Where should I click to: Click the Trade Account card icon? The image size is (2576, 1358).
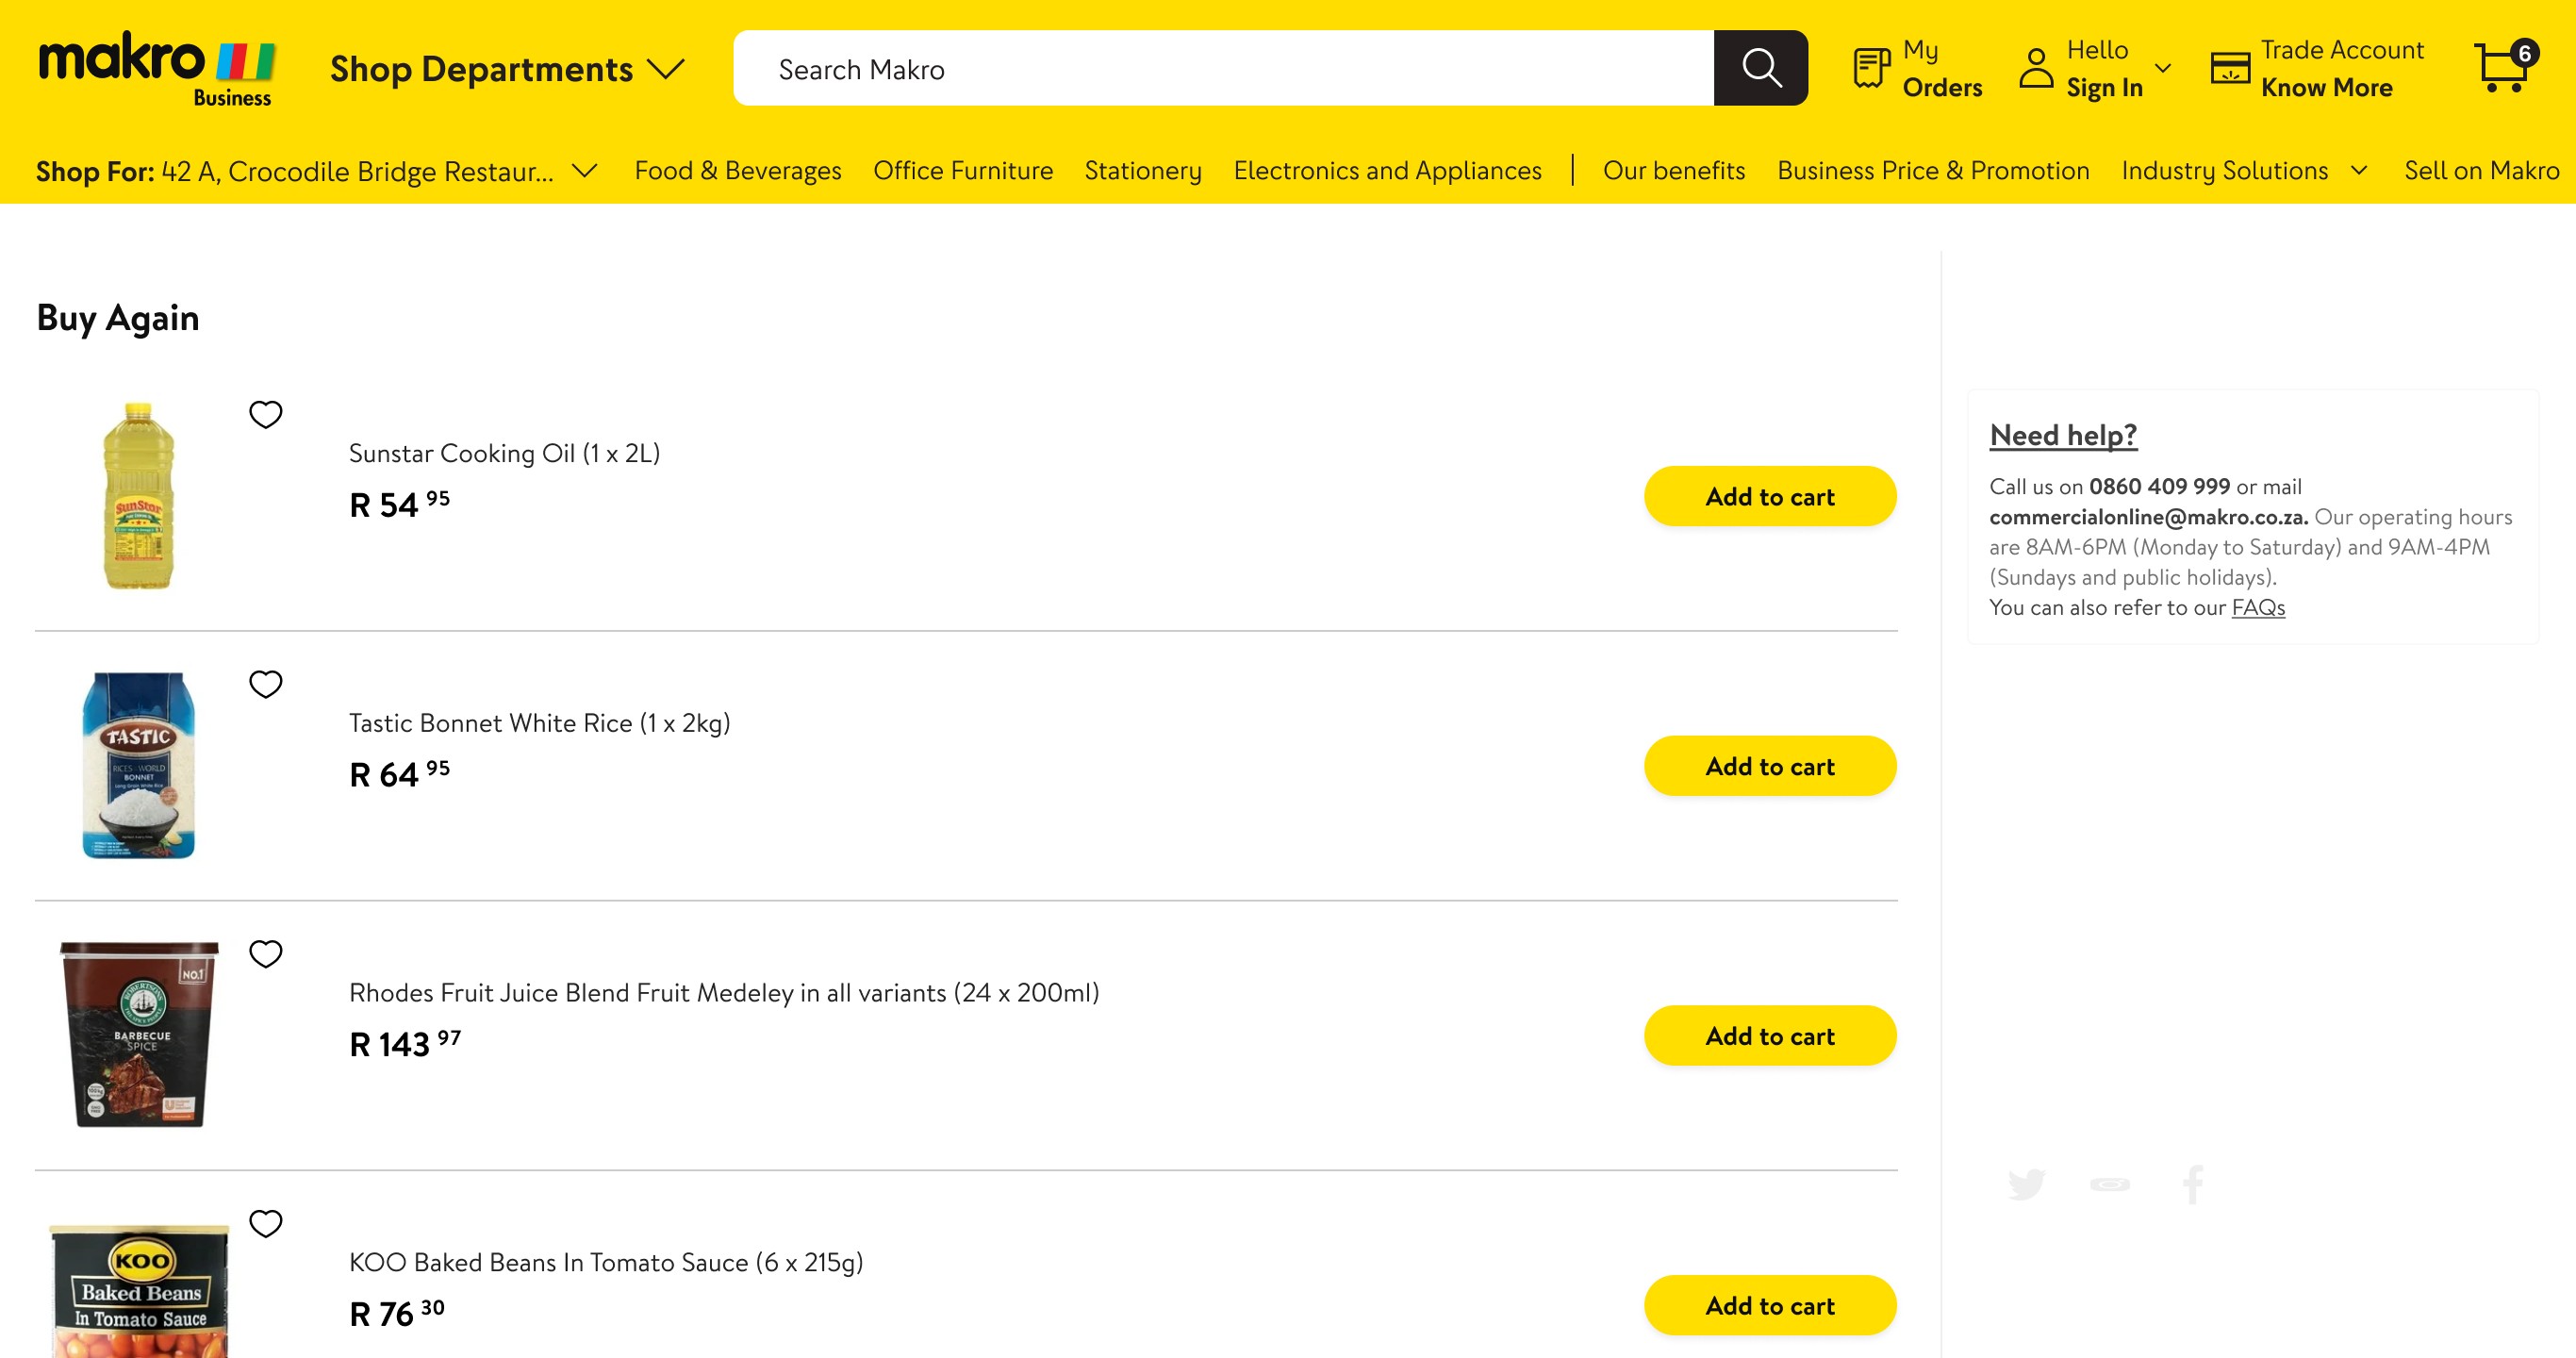pyautogui.click(x=2230, y=68)
